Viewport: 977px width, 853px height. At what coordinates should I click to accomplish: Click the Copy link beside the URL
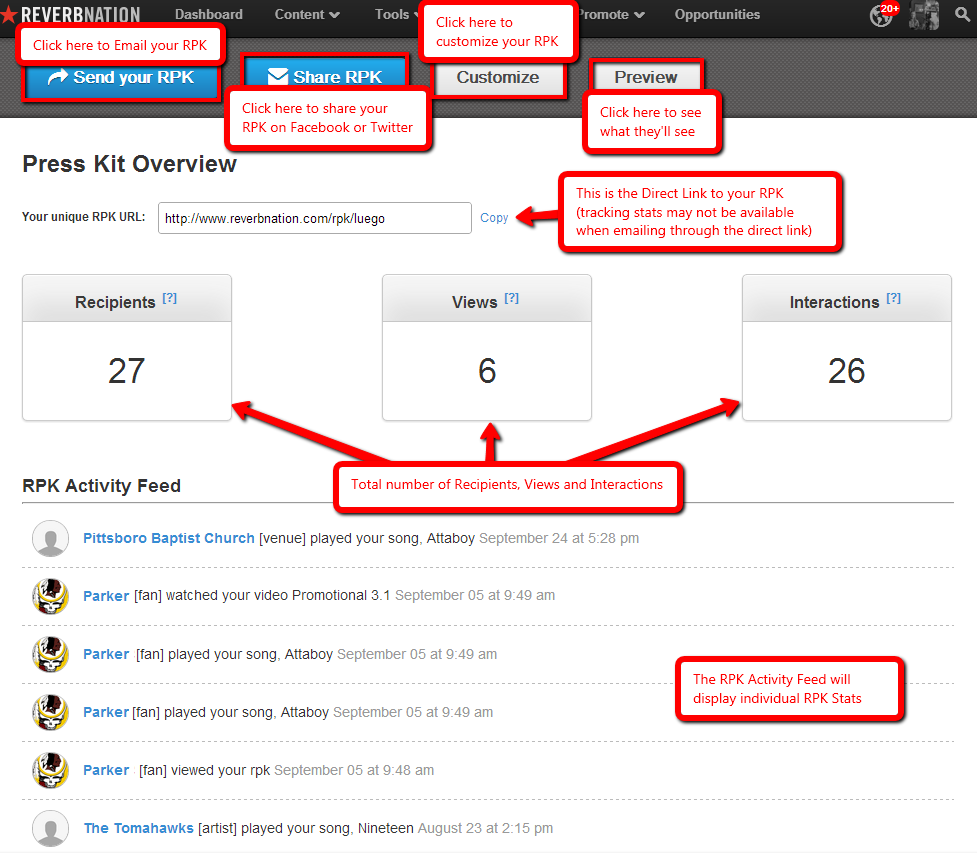(x=494, y=218)
